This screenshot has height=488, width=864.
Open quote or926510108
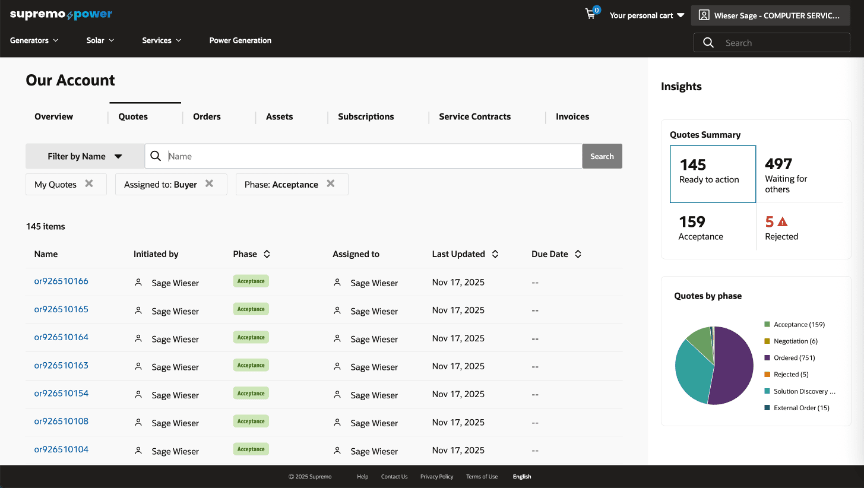coord(61,421)
